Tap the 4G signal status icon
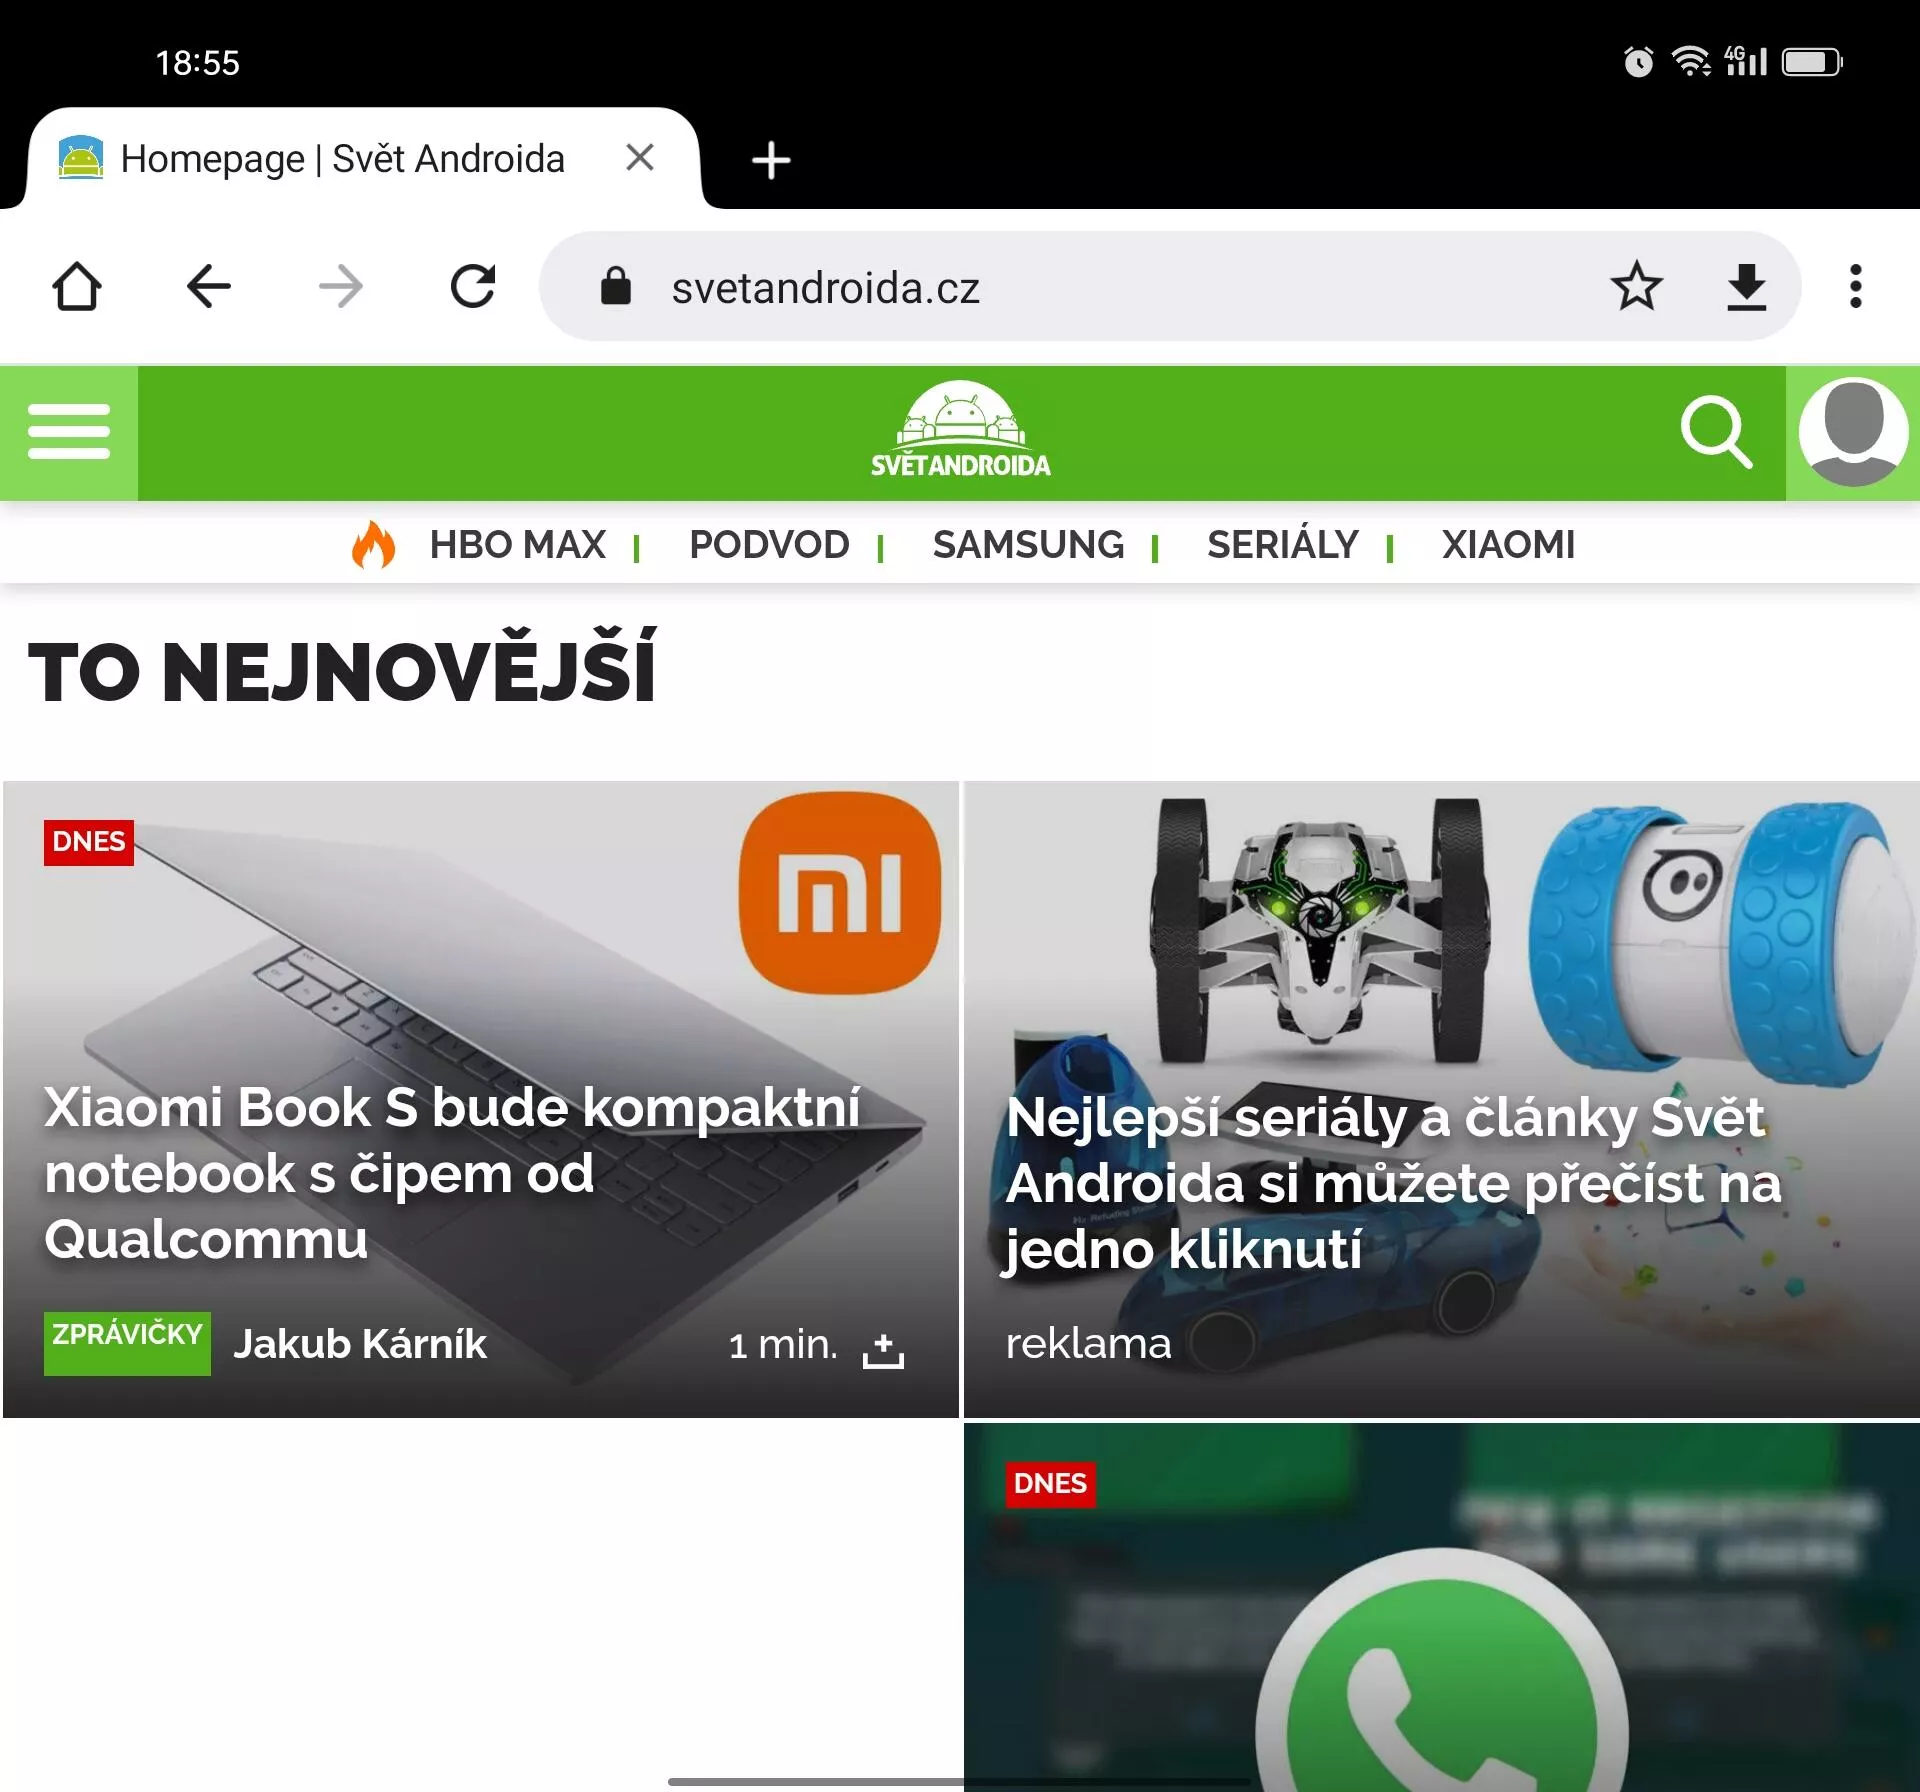Viewport: 1920px width, 1792px height. (x=1746, y=61)
